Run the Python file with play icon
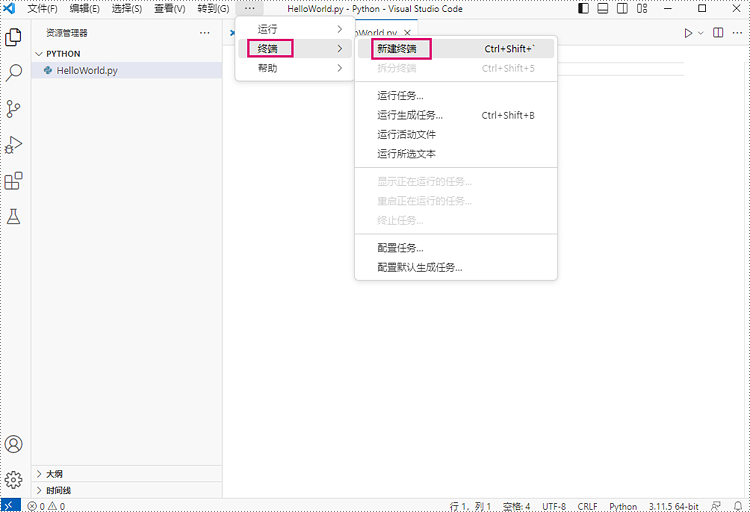Viewport: 750px width, 512px height. tap(688, 33)
